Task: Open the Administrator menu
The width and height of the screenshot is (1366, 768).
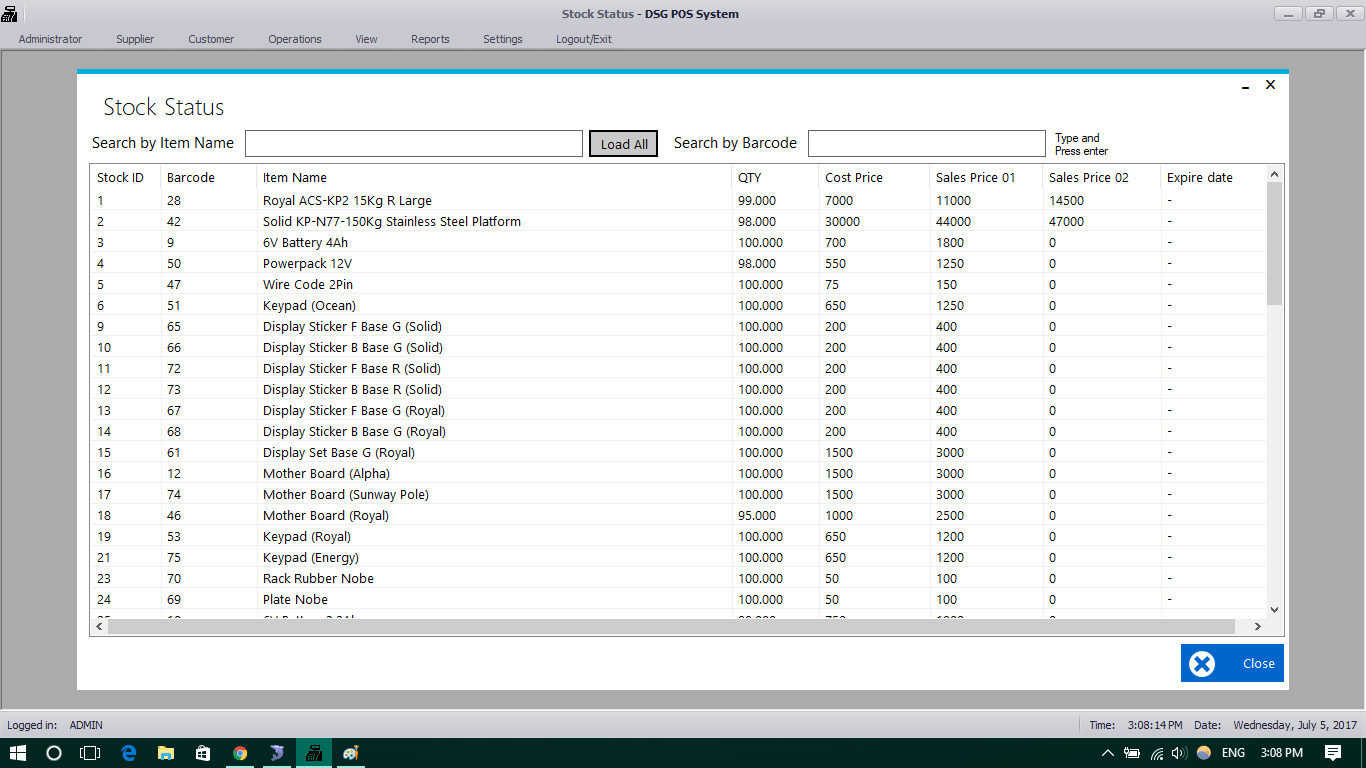Action: tap(50, 39)
